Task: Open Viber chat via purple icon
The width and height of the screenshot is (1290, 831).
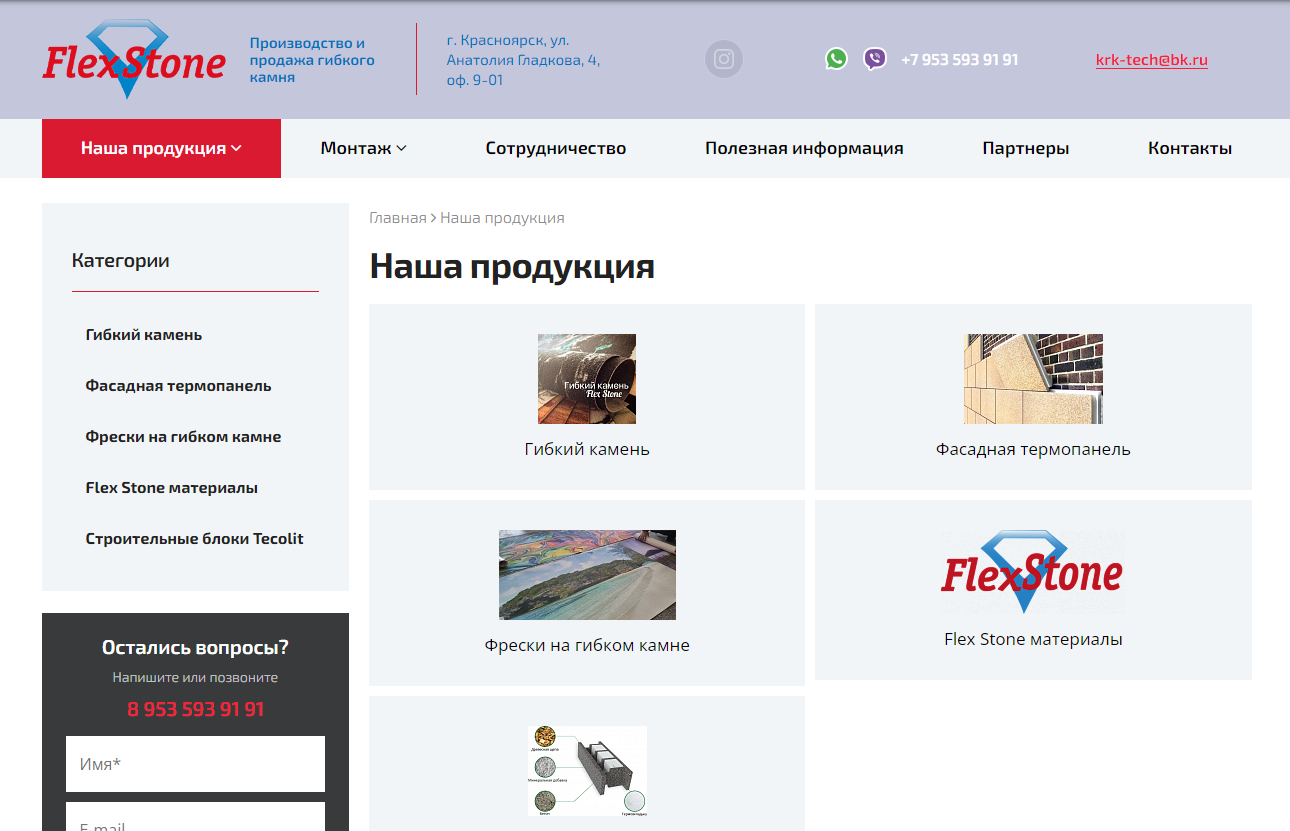Action: pos(875,59)
